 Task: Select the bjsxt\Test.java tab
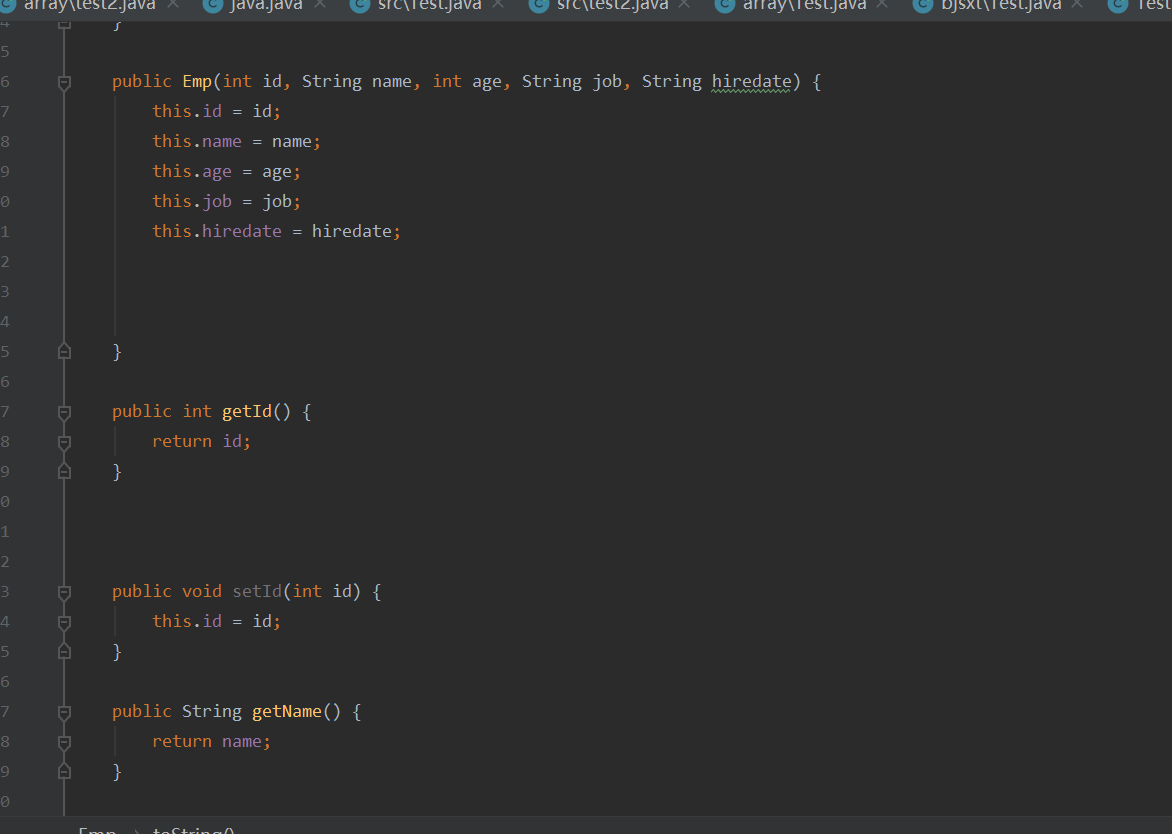pyautogui.click(x=1002, y=5)
